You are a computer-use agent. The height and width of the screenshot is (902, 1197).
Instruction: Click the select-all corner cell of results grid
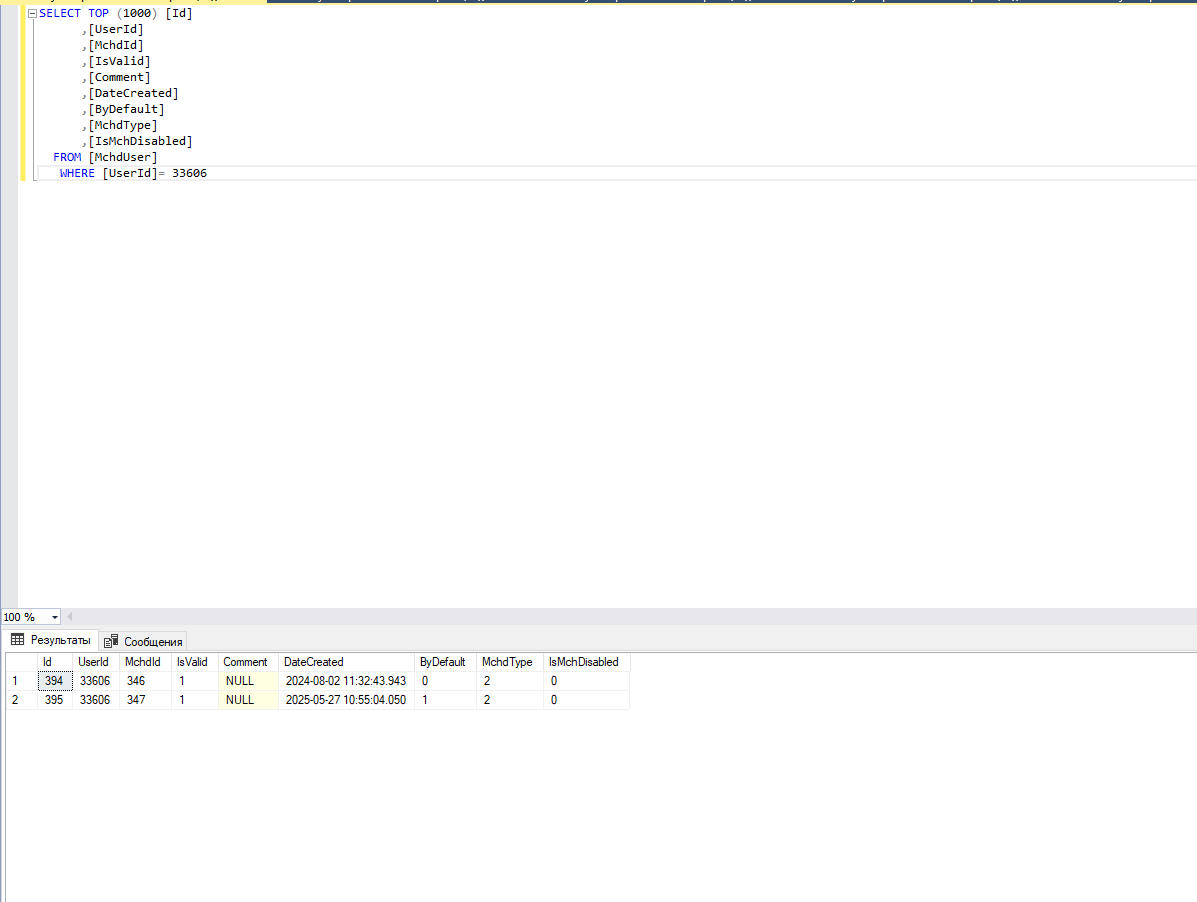(x=21, y=662)
